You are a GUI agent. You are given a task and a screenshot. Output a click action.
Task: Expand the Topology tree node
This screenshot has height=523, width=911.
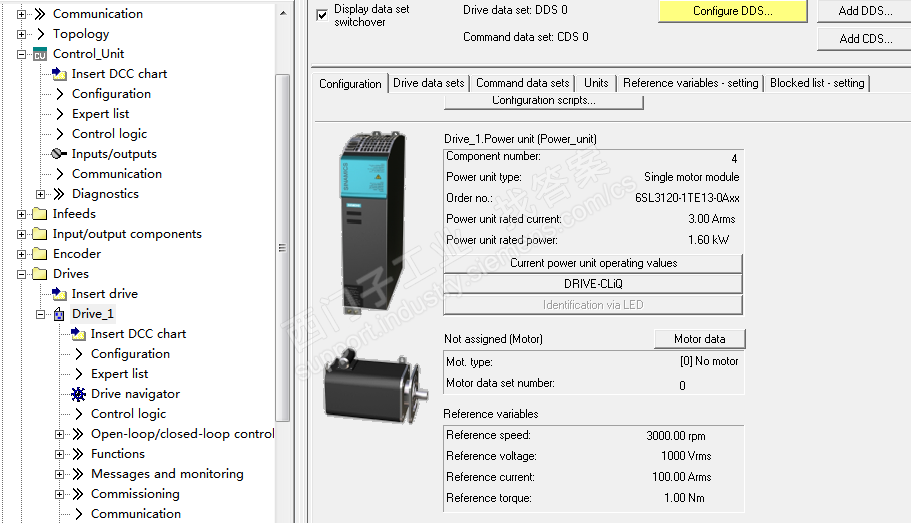tap(21, 34)
